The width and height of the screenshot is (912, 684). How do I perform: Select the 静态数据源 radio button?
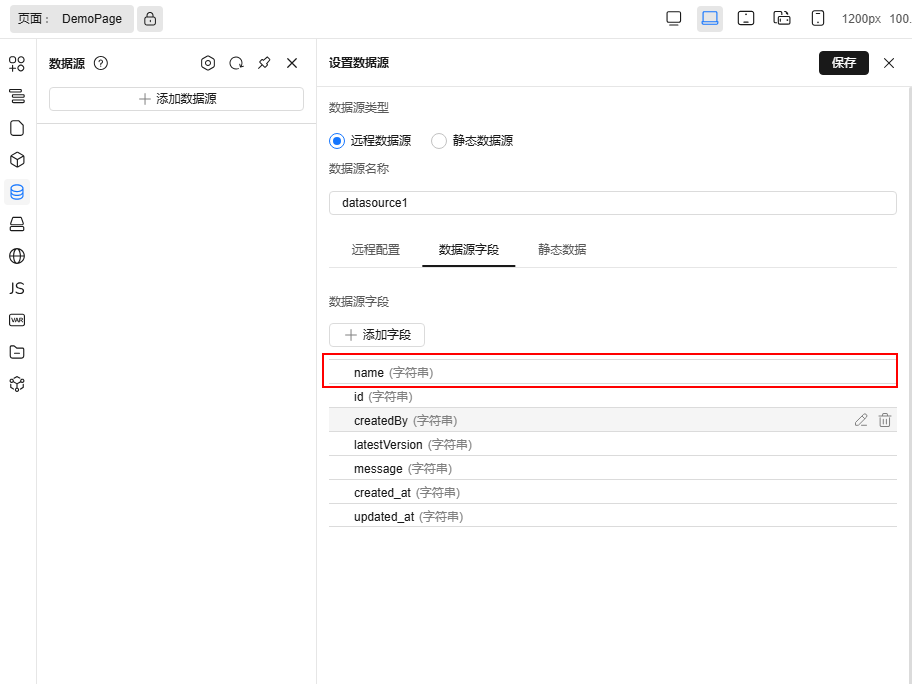coord(438,141)
